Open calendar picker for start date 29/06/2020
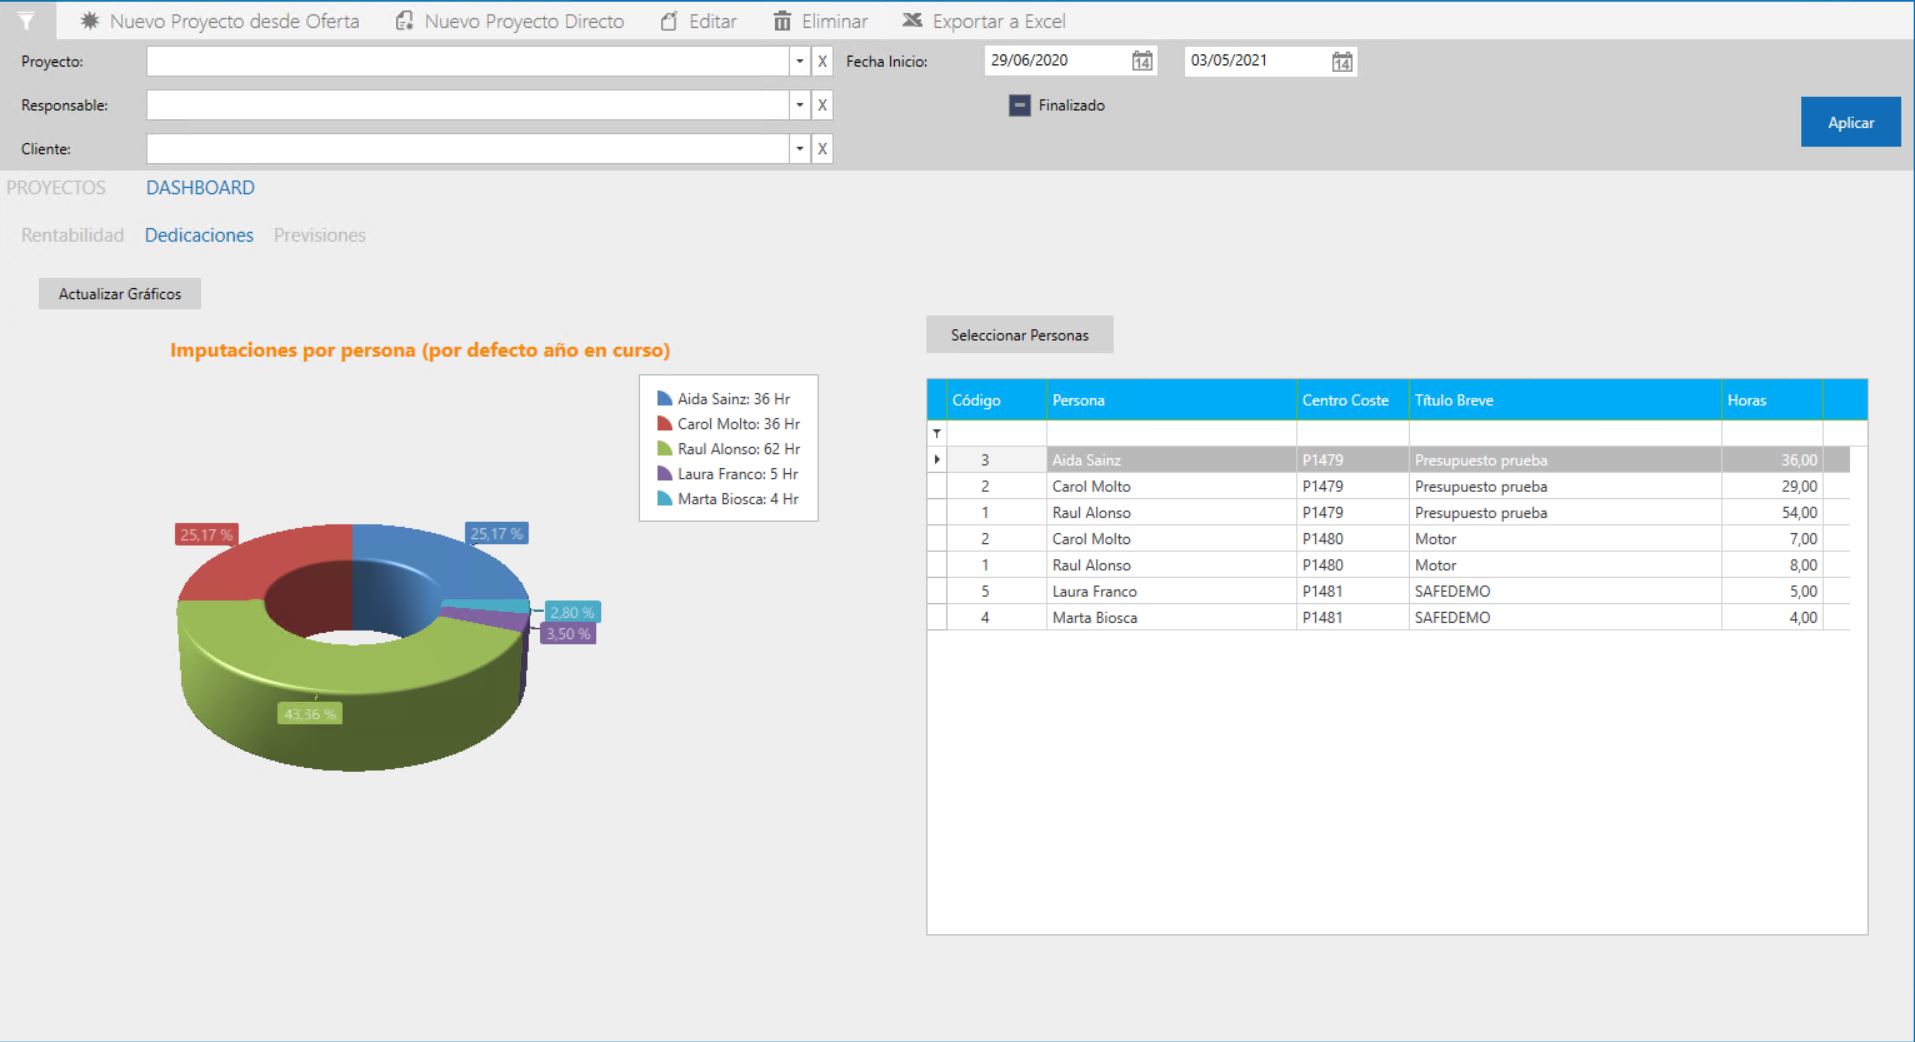Screen dimensions: 1915x1042 click(x=1142, y=62)
